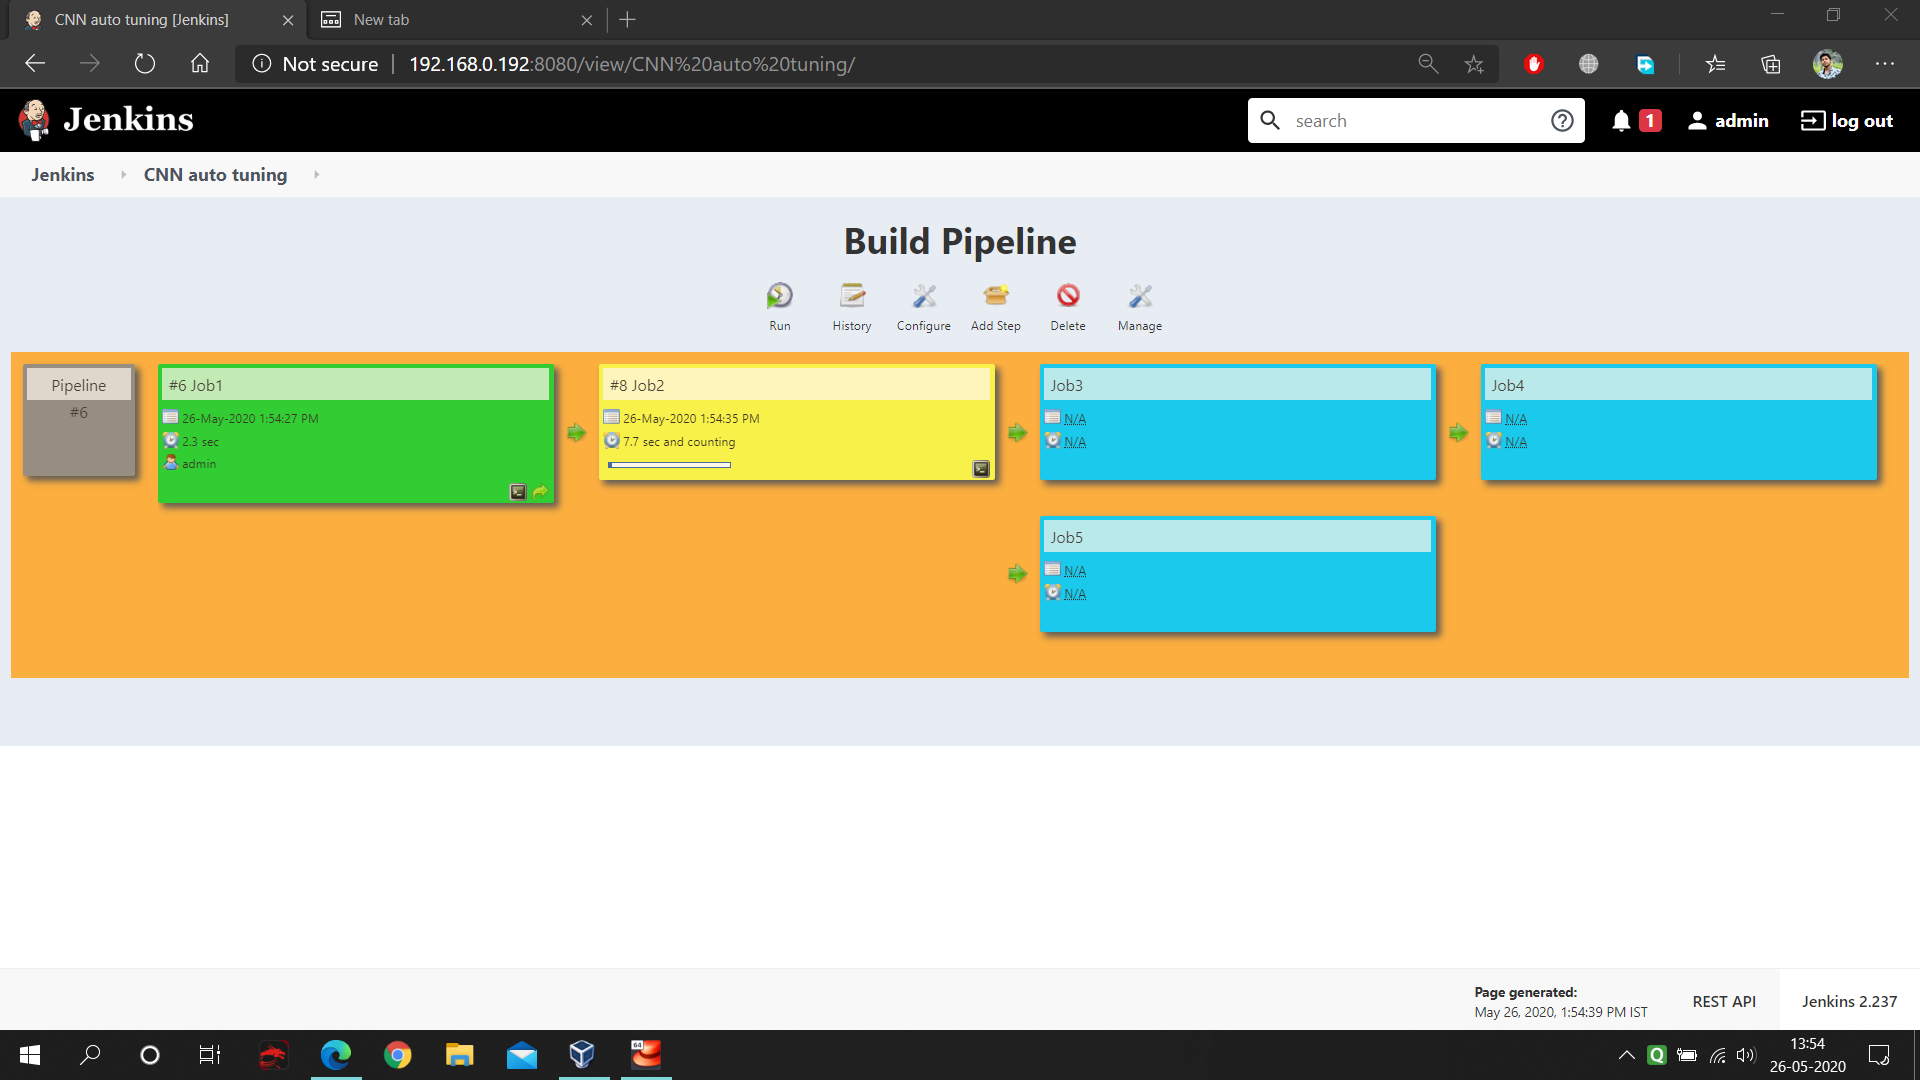Open the browser favorites list icon

click(1716, 64)
